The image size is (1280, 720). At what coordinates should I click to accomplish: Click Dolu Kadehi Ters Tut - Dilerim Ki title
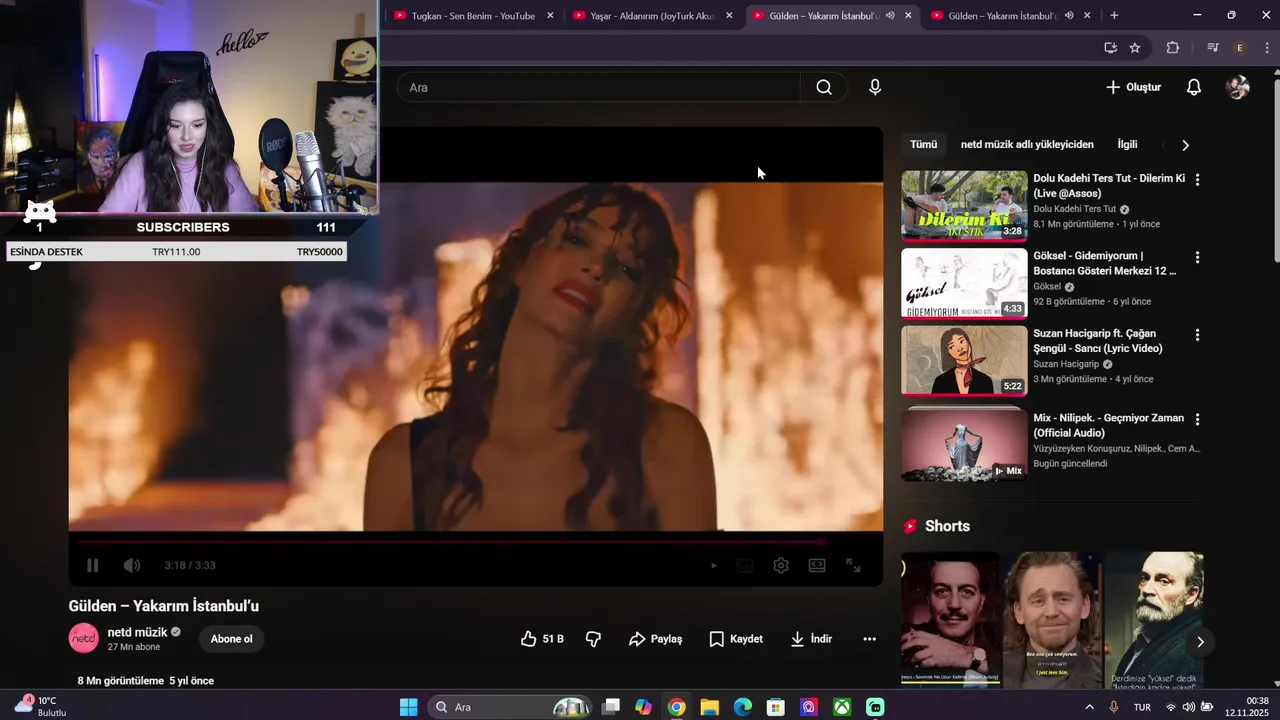coord(1109,186)
